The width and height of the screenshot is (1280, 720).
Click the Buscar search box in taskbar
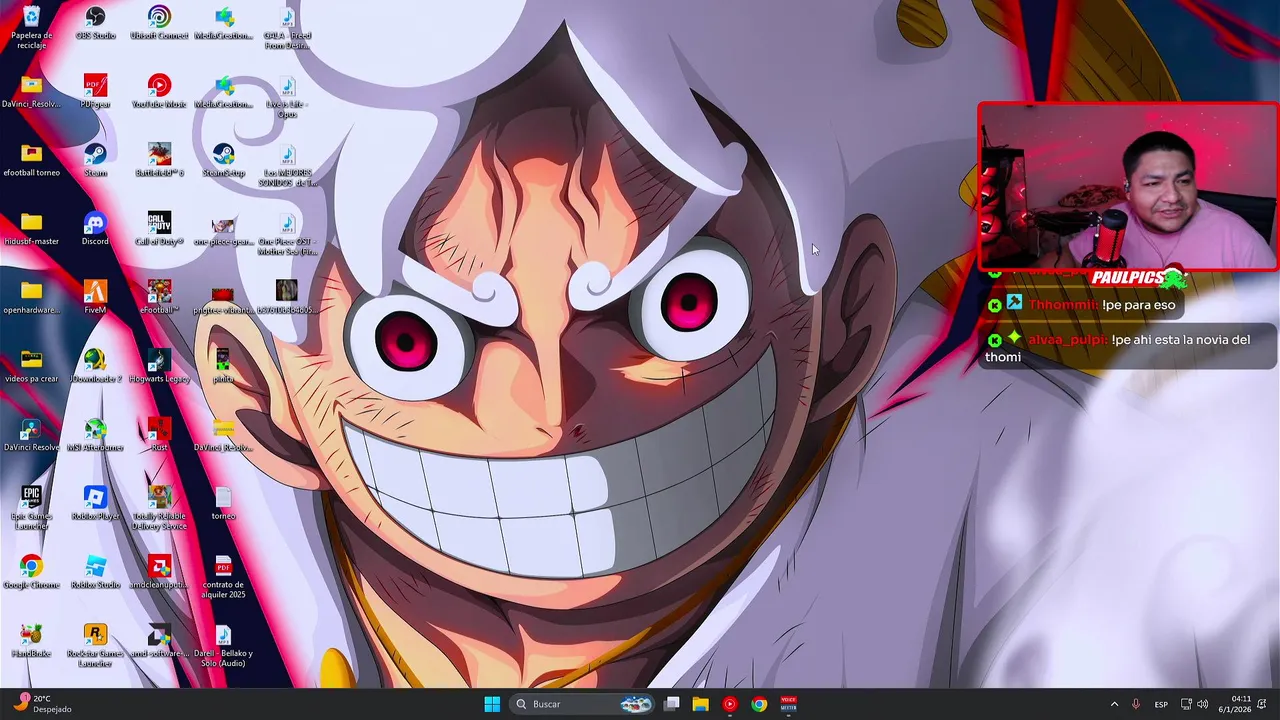pyautogui.click(x=584, y=704)
